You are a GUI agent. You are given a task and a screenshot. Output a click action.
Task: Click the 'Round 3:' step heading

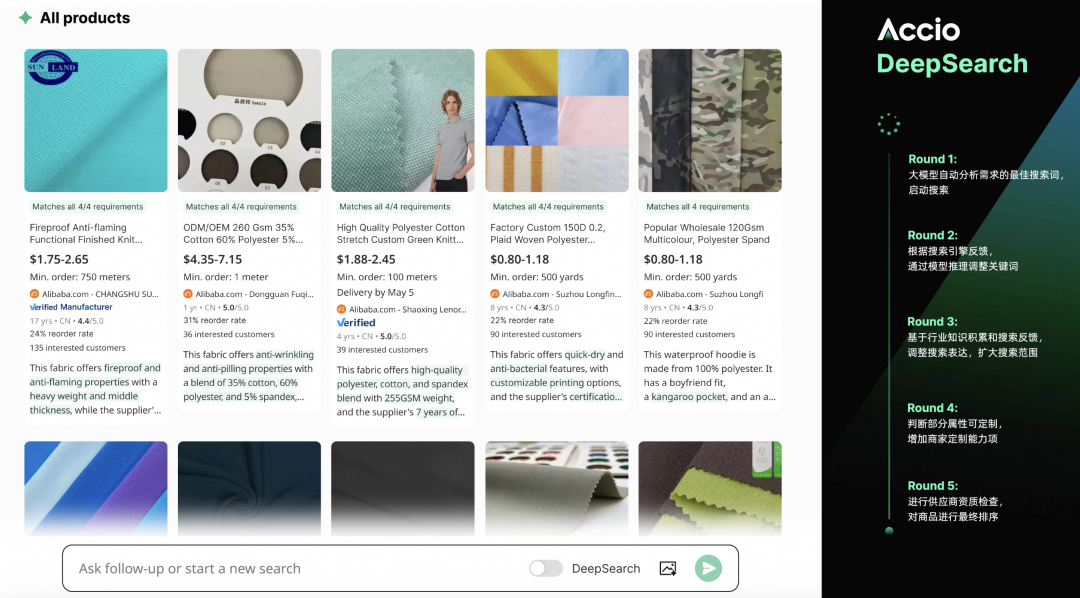tap(933, 322)
